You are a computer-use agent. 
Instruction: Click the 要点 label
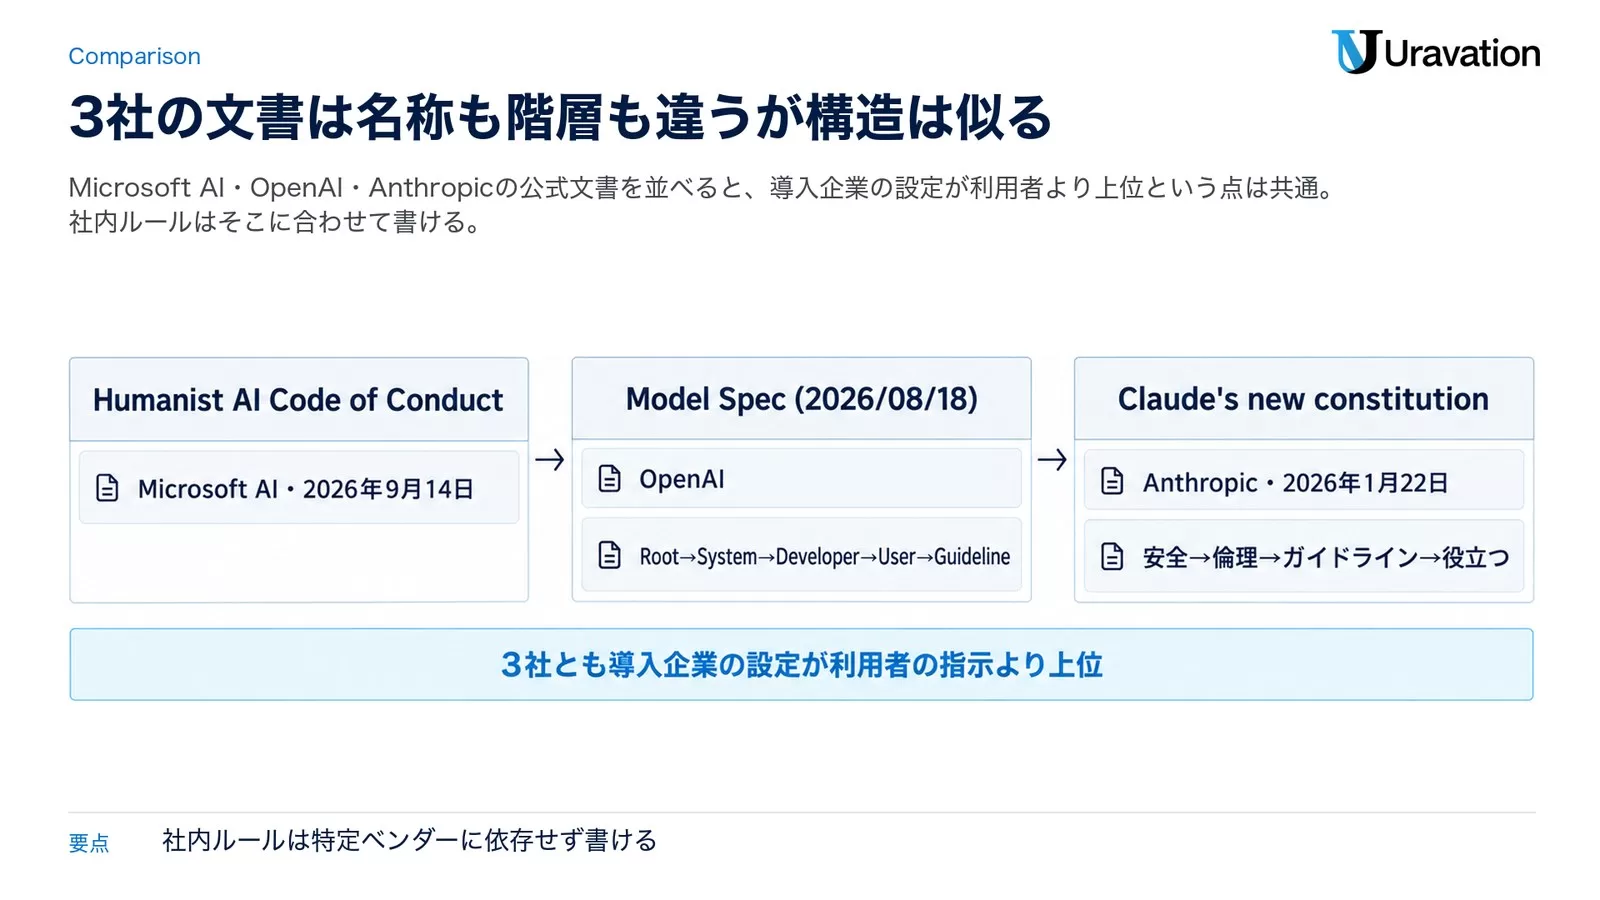[89, 843]
